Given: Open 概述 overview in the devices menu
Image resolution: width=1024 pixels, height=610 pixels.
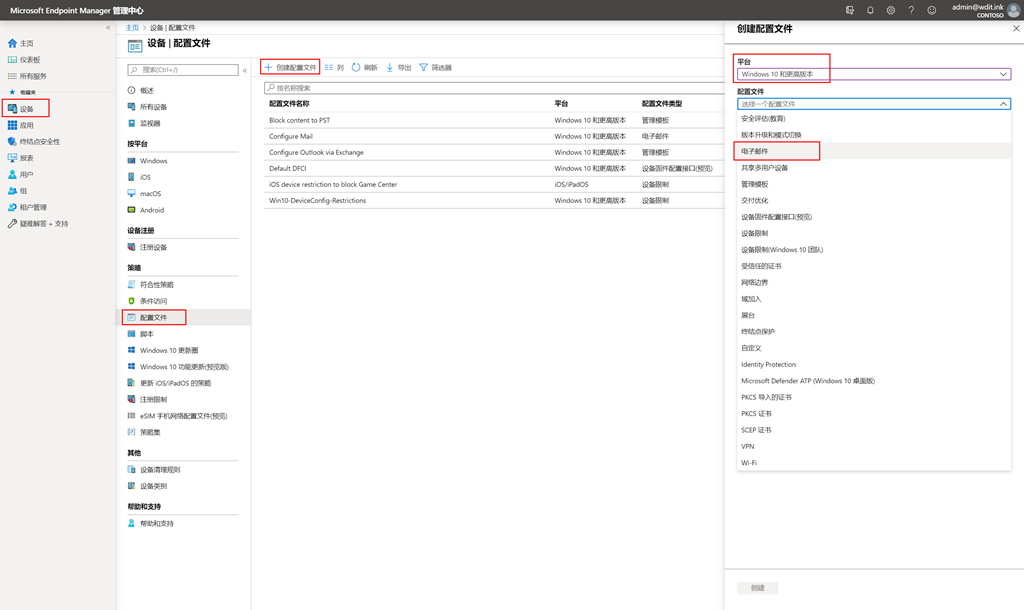Looking at the screenshot, I should (x=147, y=90).
